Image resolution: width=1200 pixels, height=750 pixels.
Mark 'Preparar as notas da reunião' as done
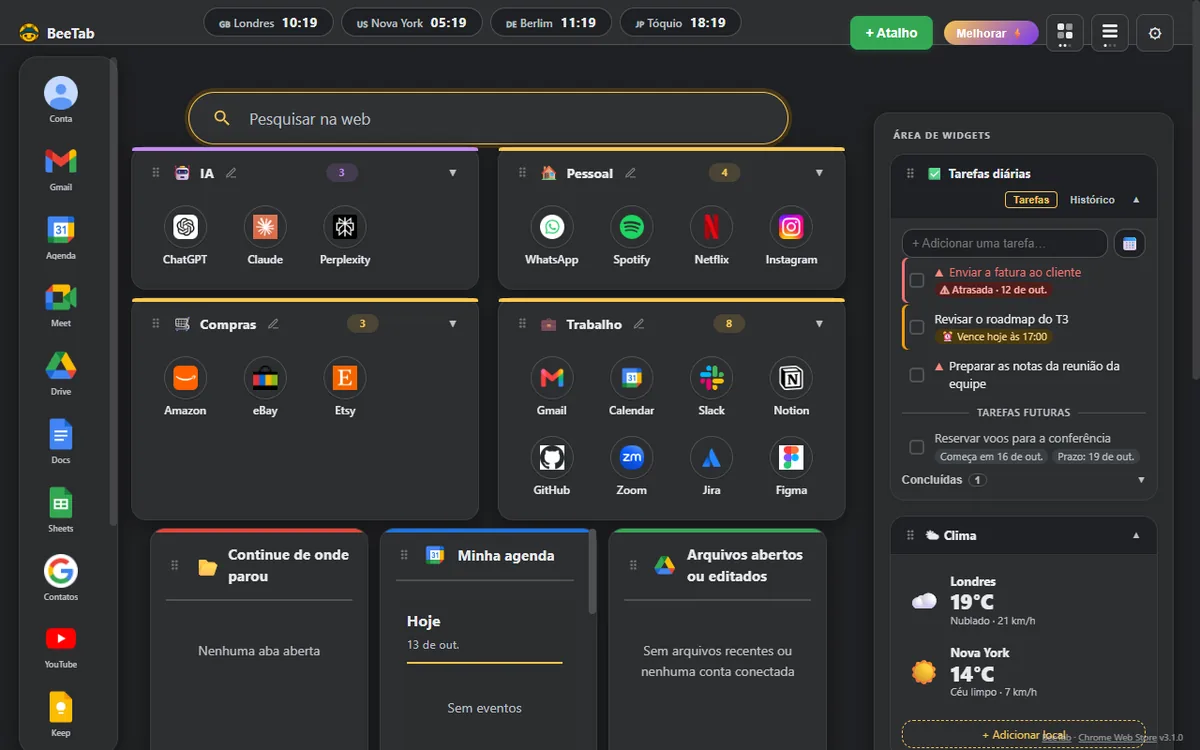click(916, 375)
